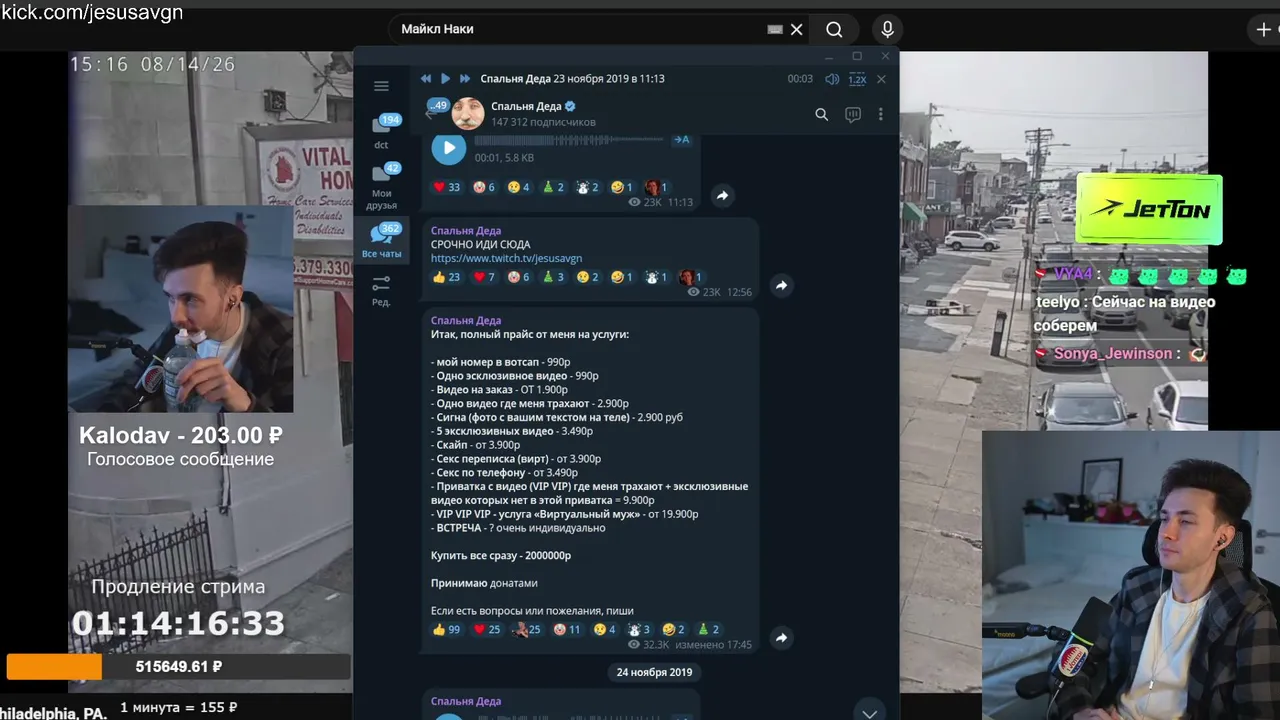
Task: Click the 00:03 player elapsed time
Action: click(x=800, y=79)
